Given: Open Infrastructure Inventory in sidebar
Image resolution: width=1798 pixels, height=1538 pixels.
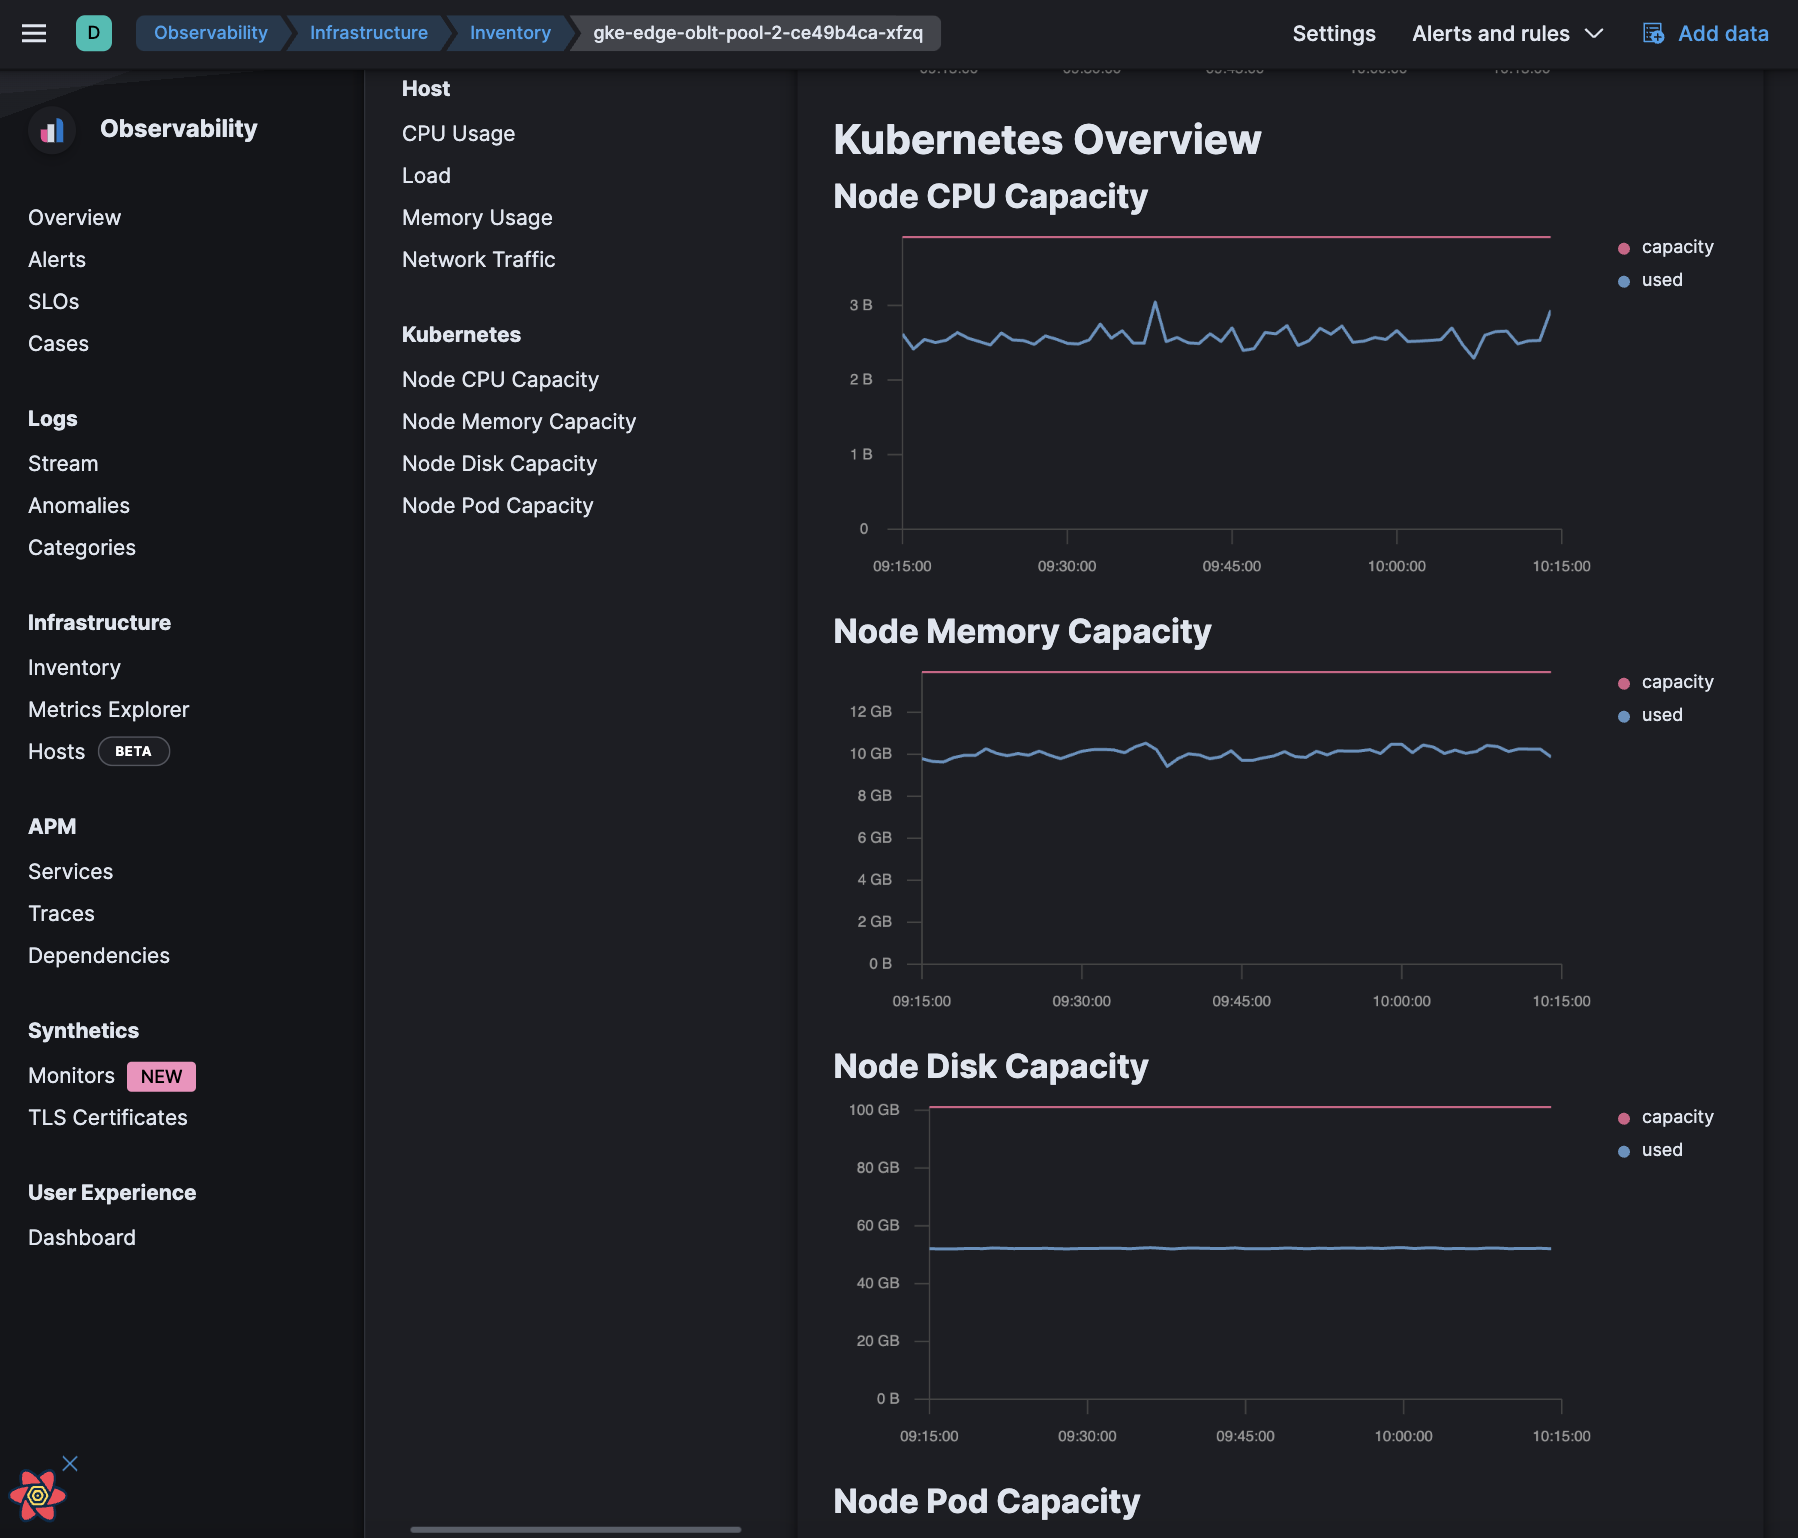Looking at the screenshot, I should (74, 667).
